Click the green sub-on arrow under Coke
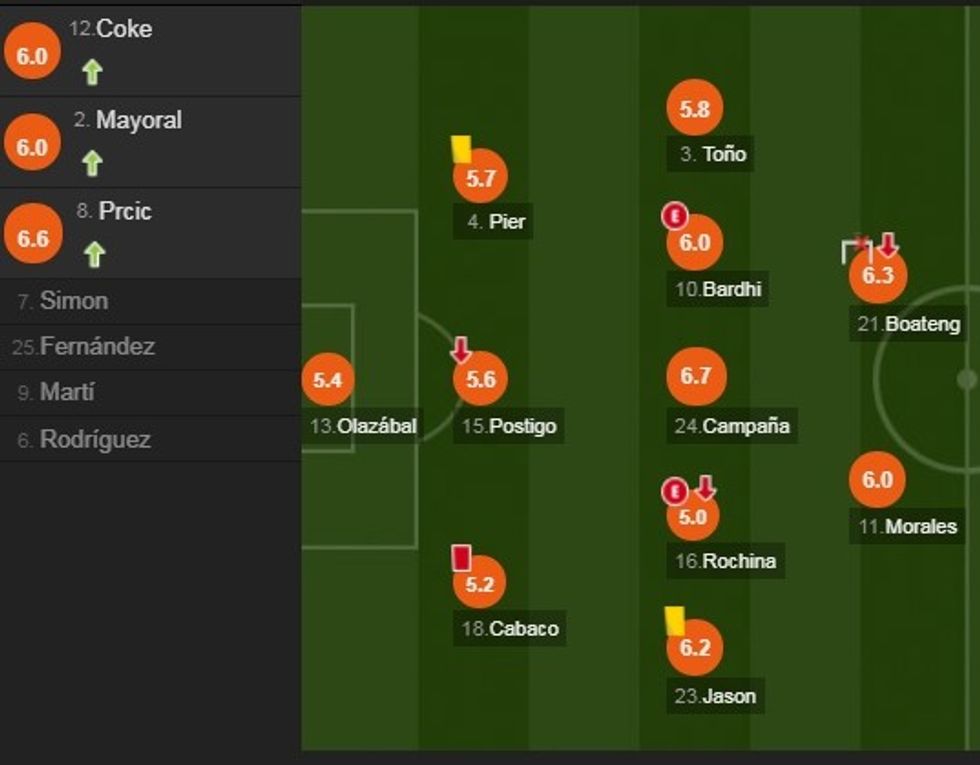 pyautogui.click(x=93, y=72)
